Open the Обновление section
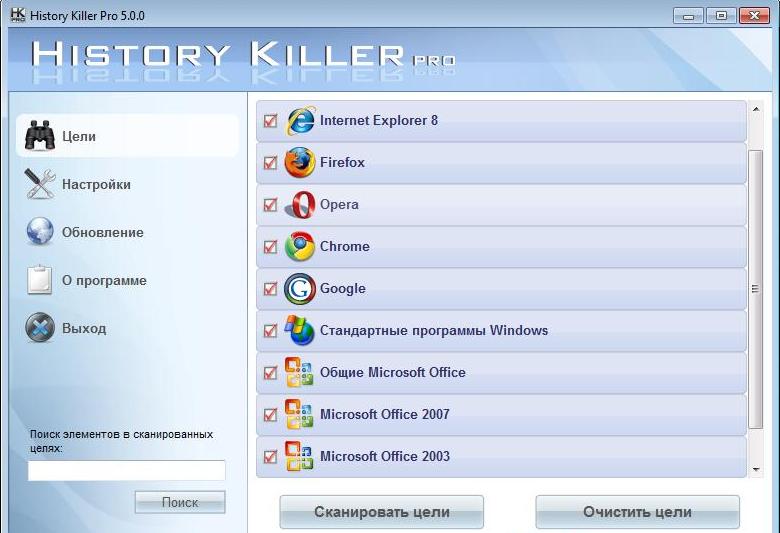 (102, 232)
